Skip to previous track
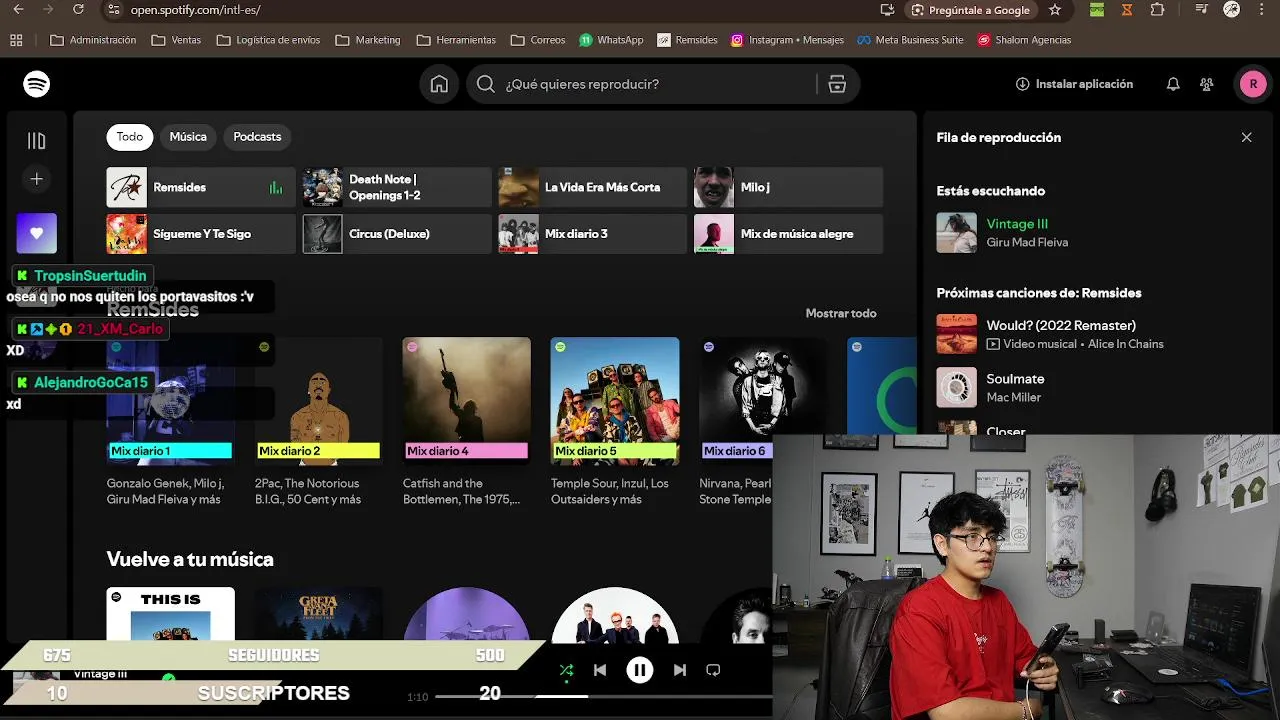 click(600, 670)
